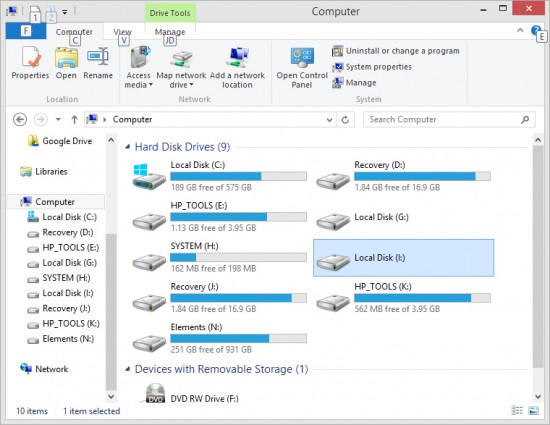Click the Rename ribbon icon
The width and height of the screenshot is (550, 425).
(98, 57)
